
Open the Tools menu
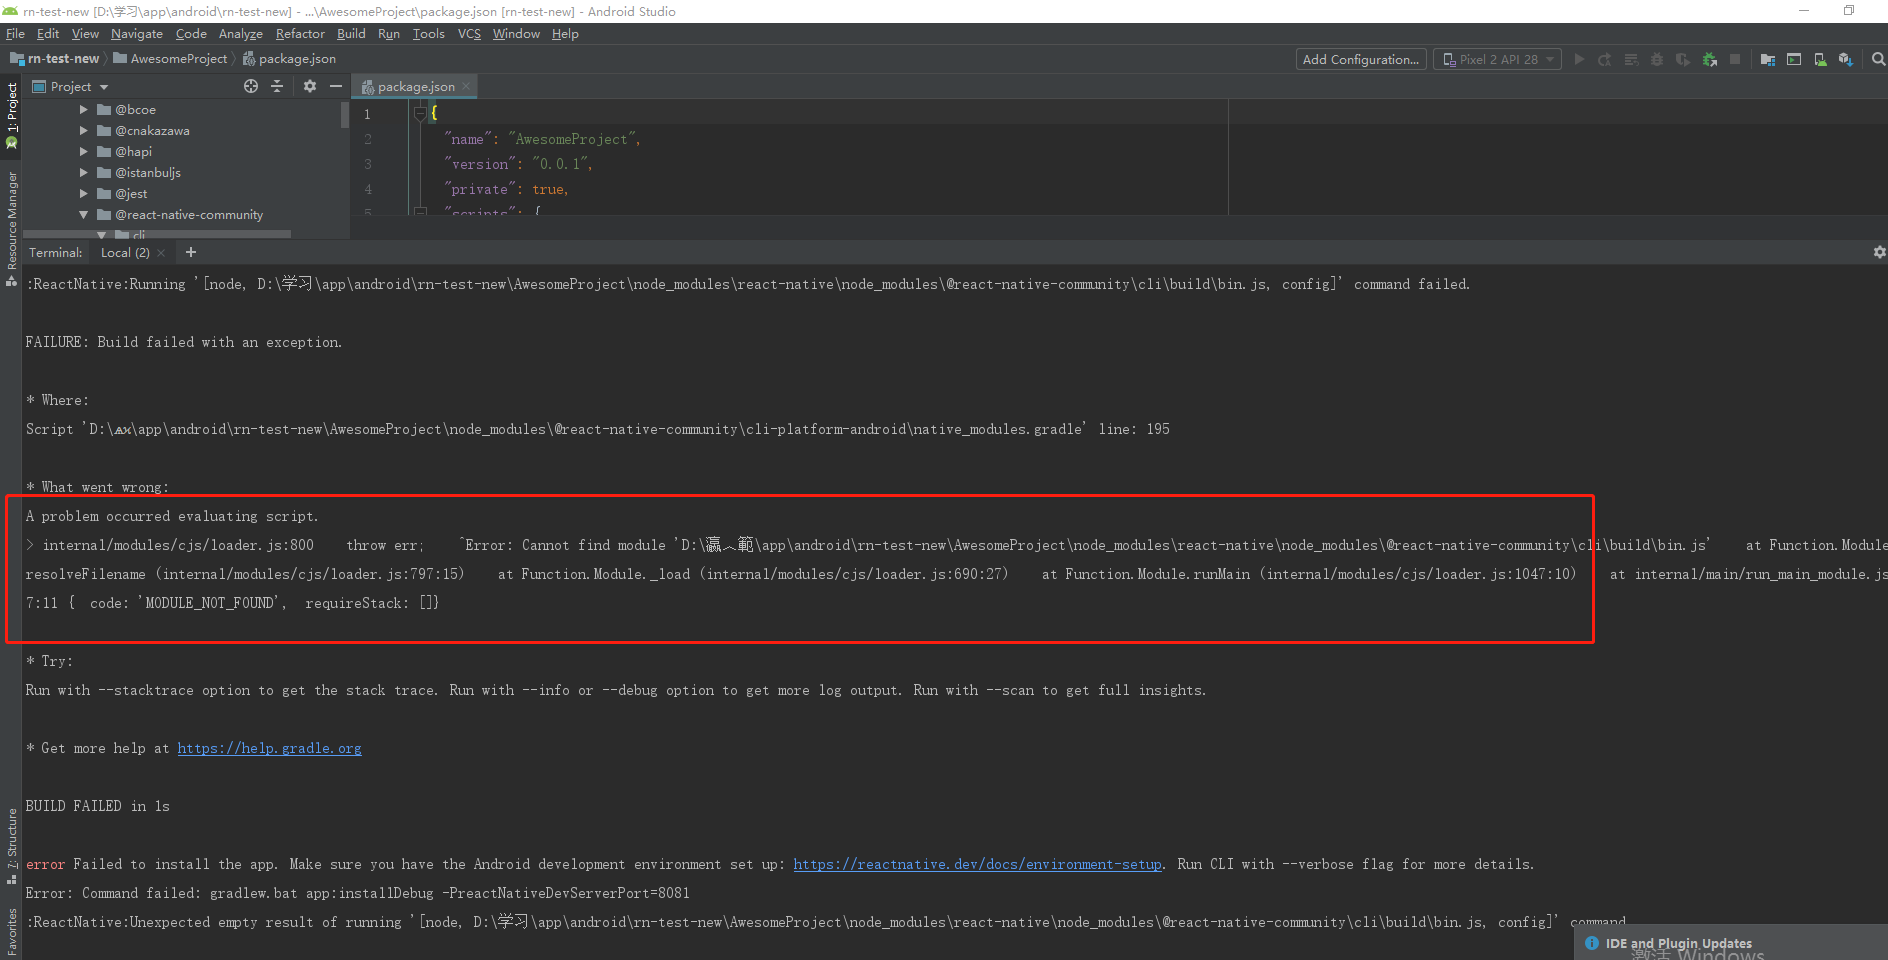click(429, 34)
